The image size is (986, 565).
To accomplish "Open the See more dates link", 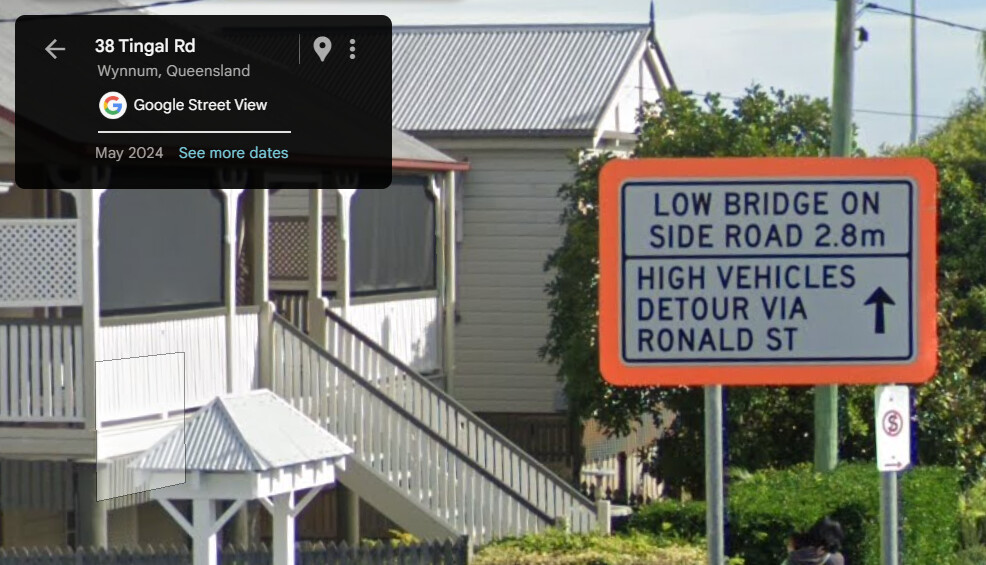I will (233, 153).
